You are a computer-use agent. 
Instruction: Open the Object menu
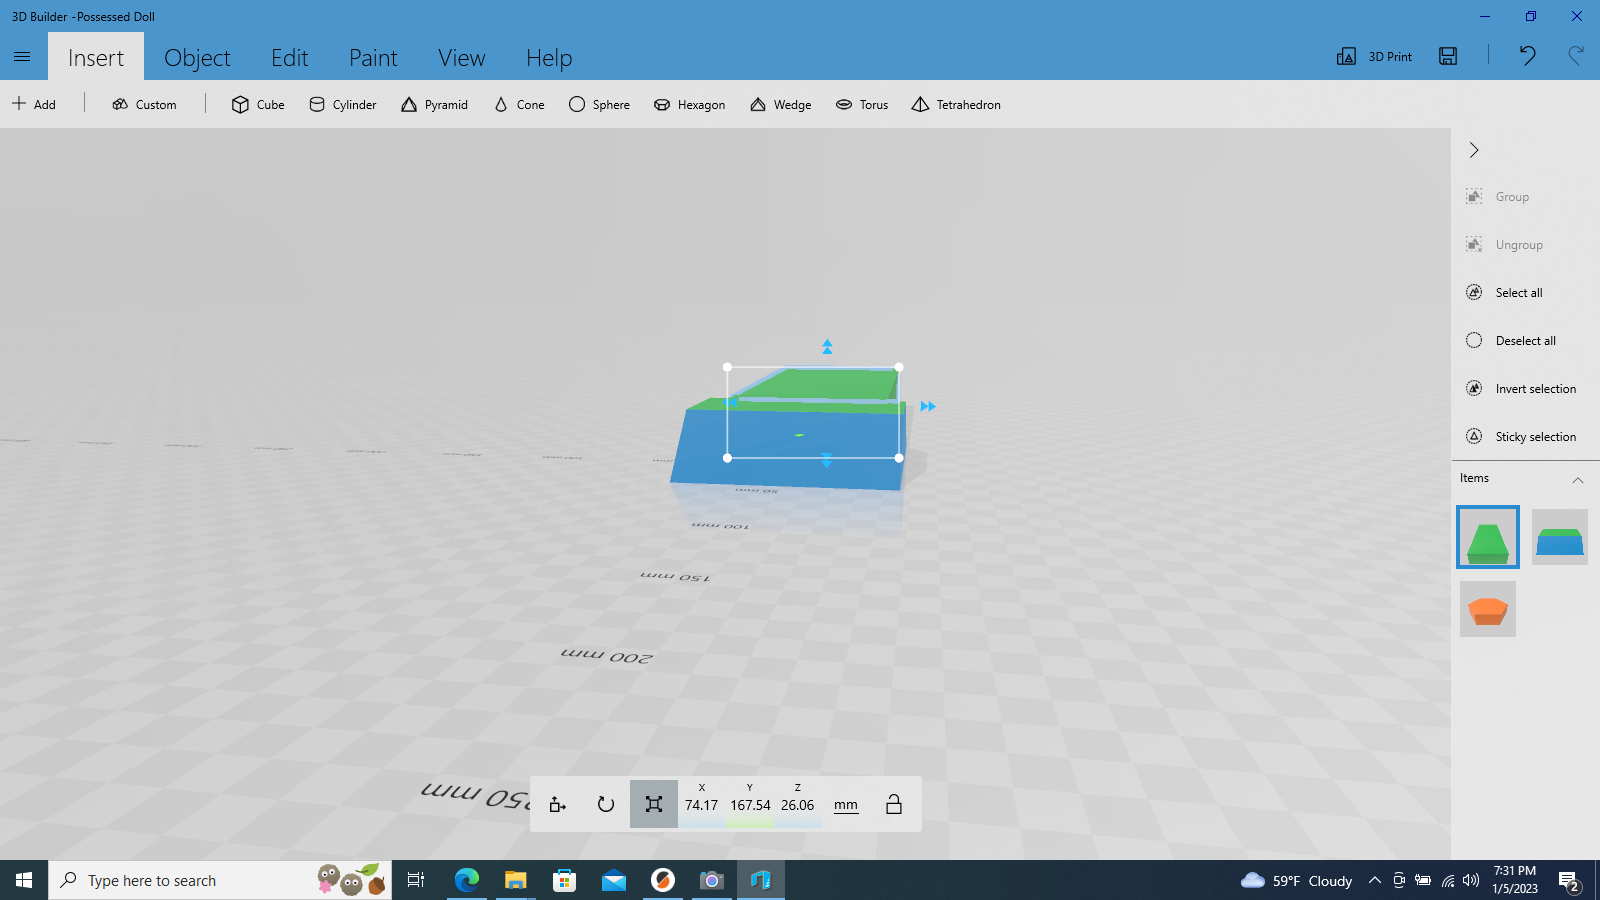click(197, 57)
